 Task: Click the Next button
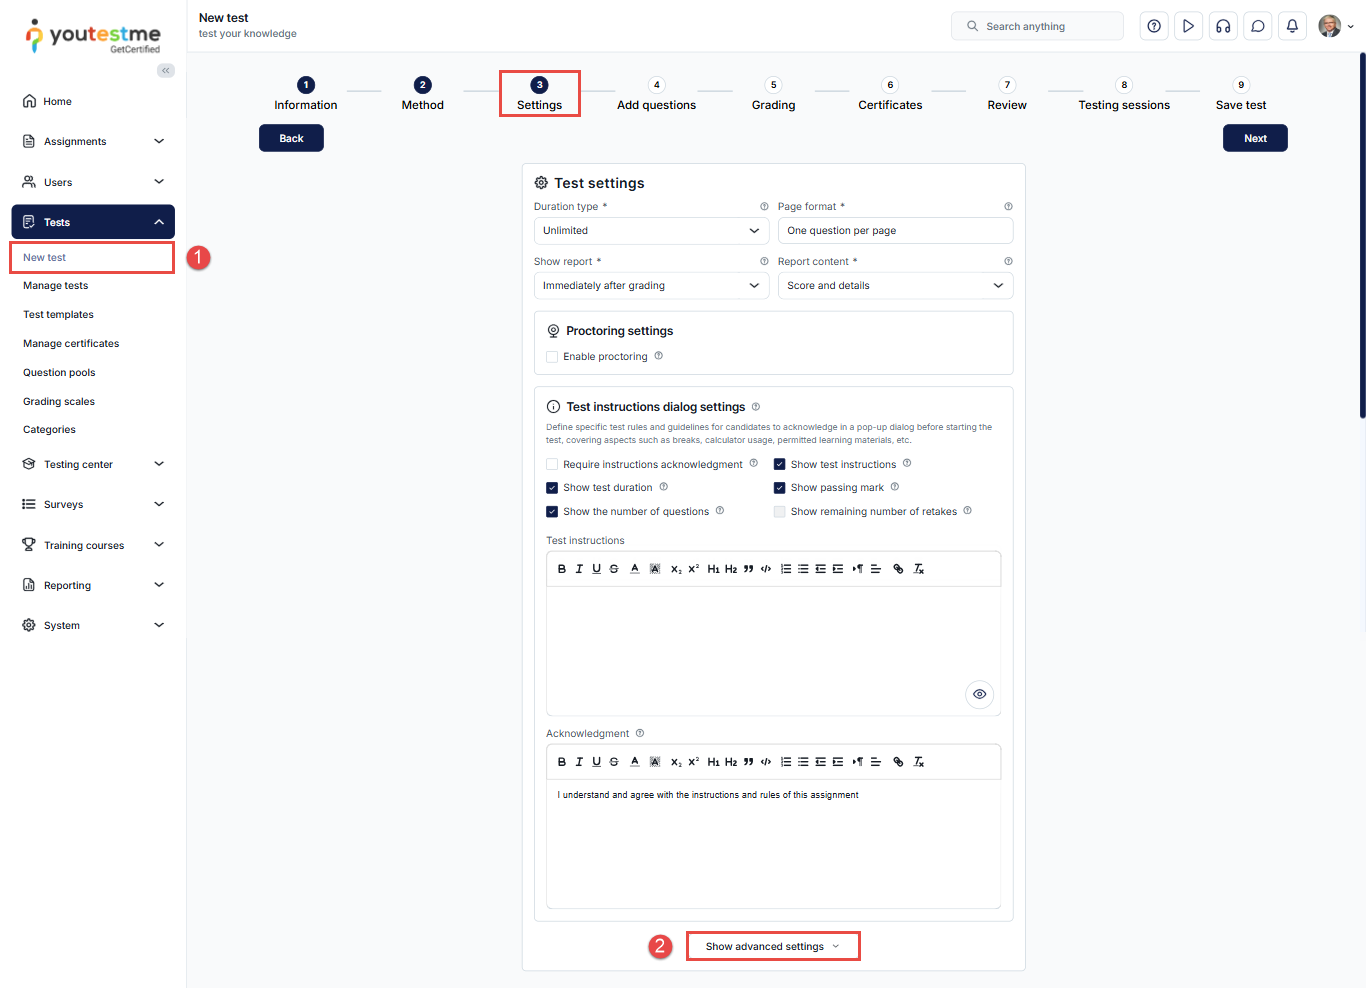pyautogui.click(x=1255, y=138)
